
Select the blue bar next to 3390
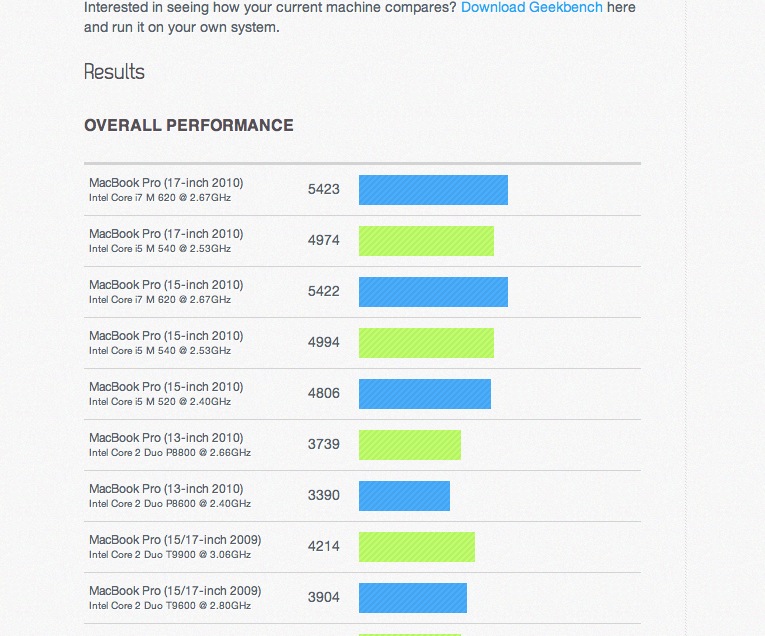tap(404, 496)
